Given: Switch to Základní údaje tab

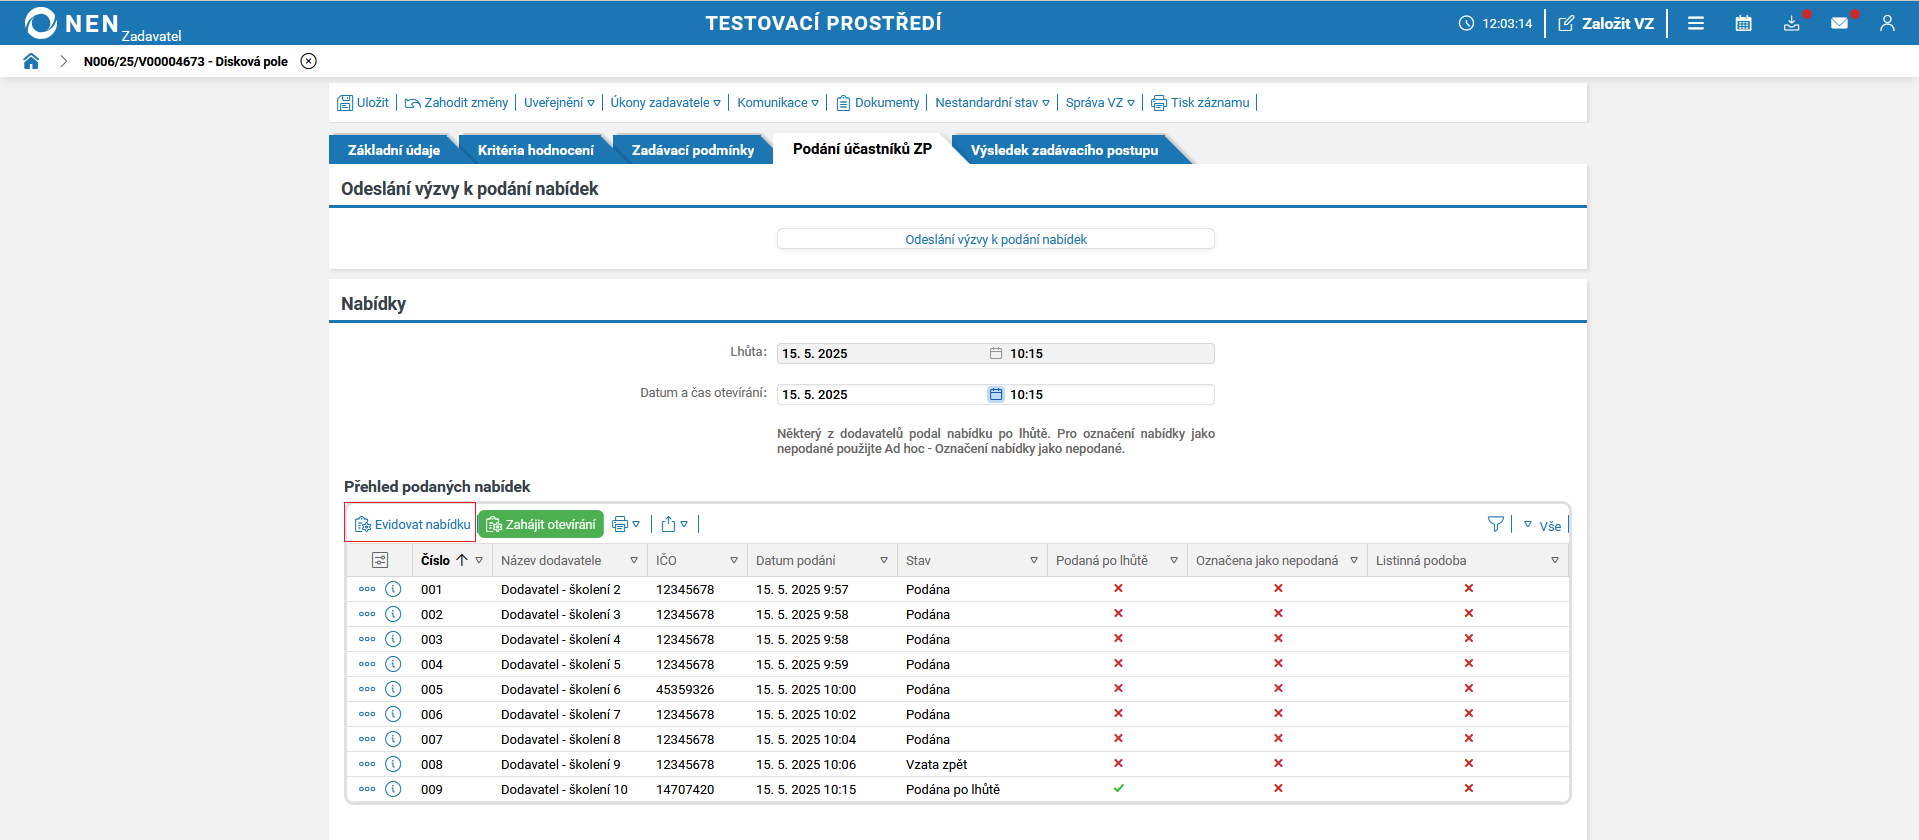Looking at the screenshot, I should coord(393,150).
